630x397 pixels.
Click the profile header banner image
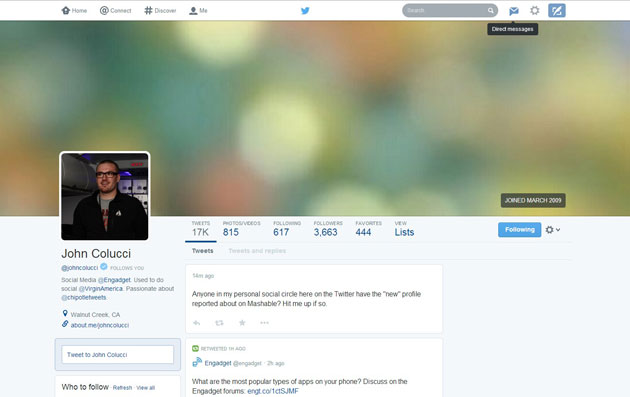pos(315,118)
